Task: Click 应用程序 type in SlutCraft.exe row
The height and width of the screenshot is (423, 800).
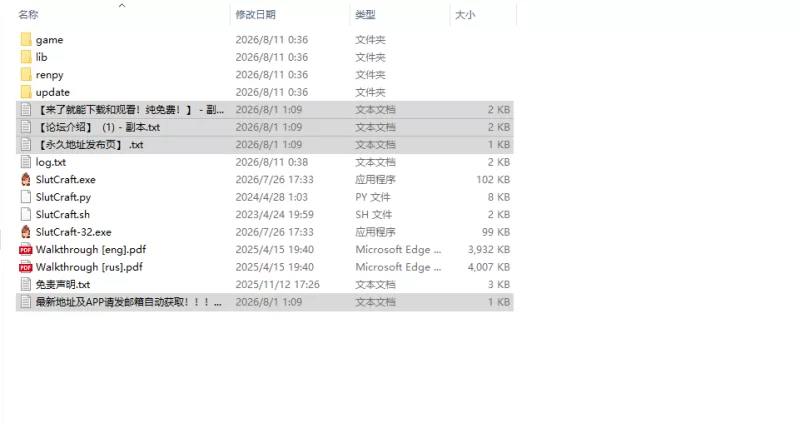Action: pos(376,180)
